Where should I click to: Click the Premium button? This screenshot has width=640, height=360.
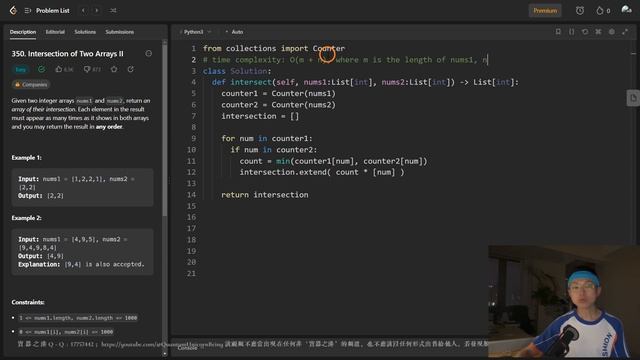(x=545, y=11)
